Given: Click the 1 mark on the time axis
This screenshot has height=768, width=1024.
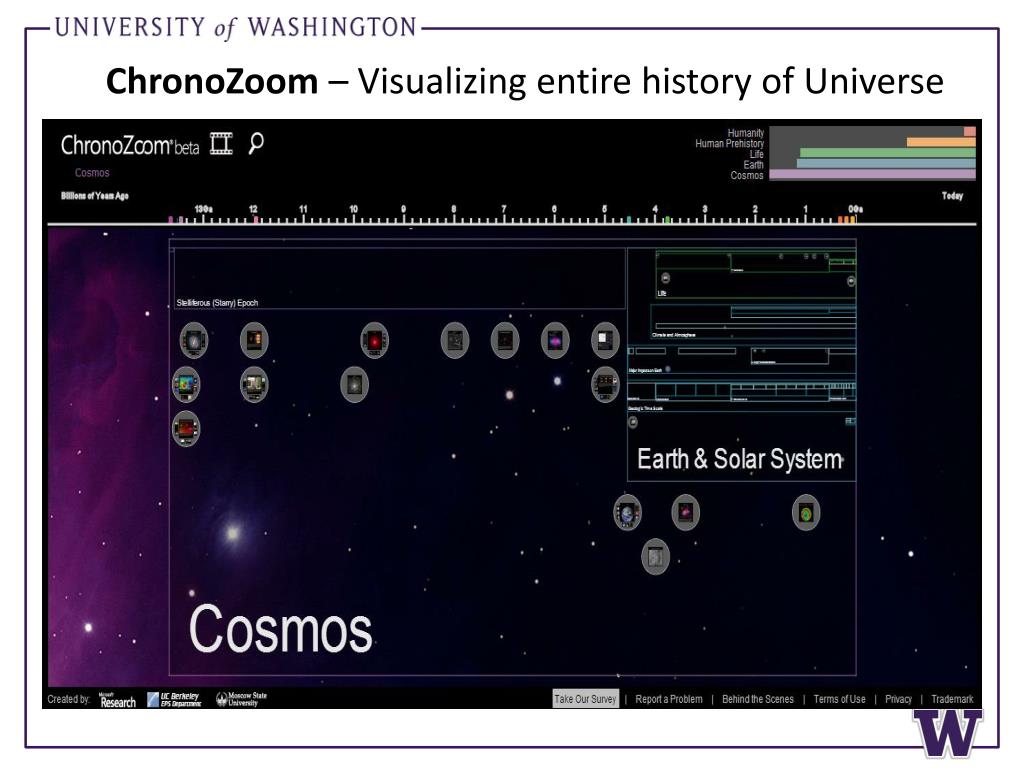Looking at the screenshot, I should pyautogui.click(x=805, y=210).
